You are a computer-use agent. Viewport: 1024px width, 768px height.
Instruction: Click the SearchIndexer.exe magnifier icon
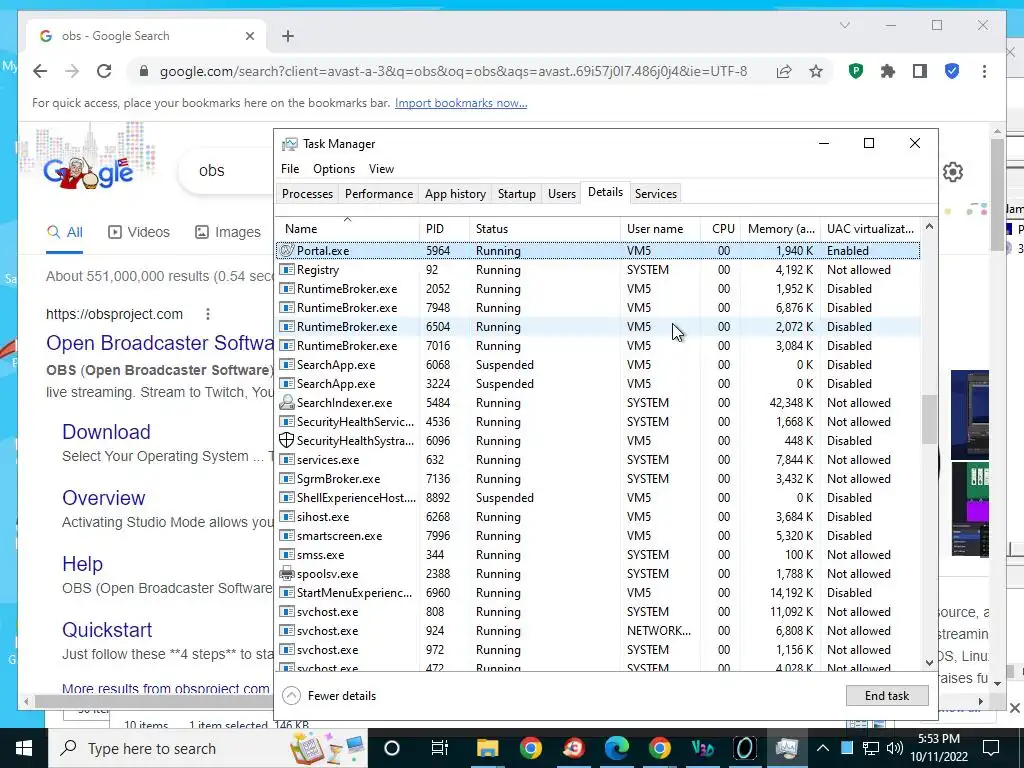[x=287, y=402]
